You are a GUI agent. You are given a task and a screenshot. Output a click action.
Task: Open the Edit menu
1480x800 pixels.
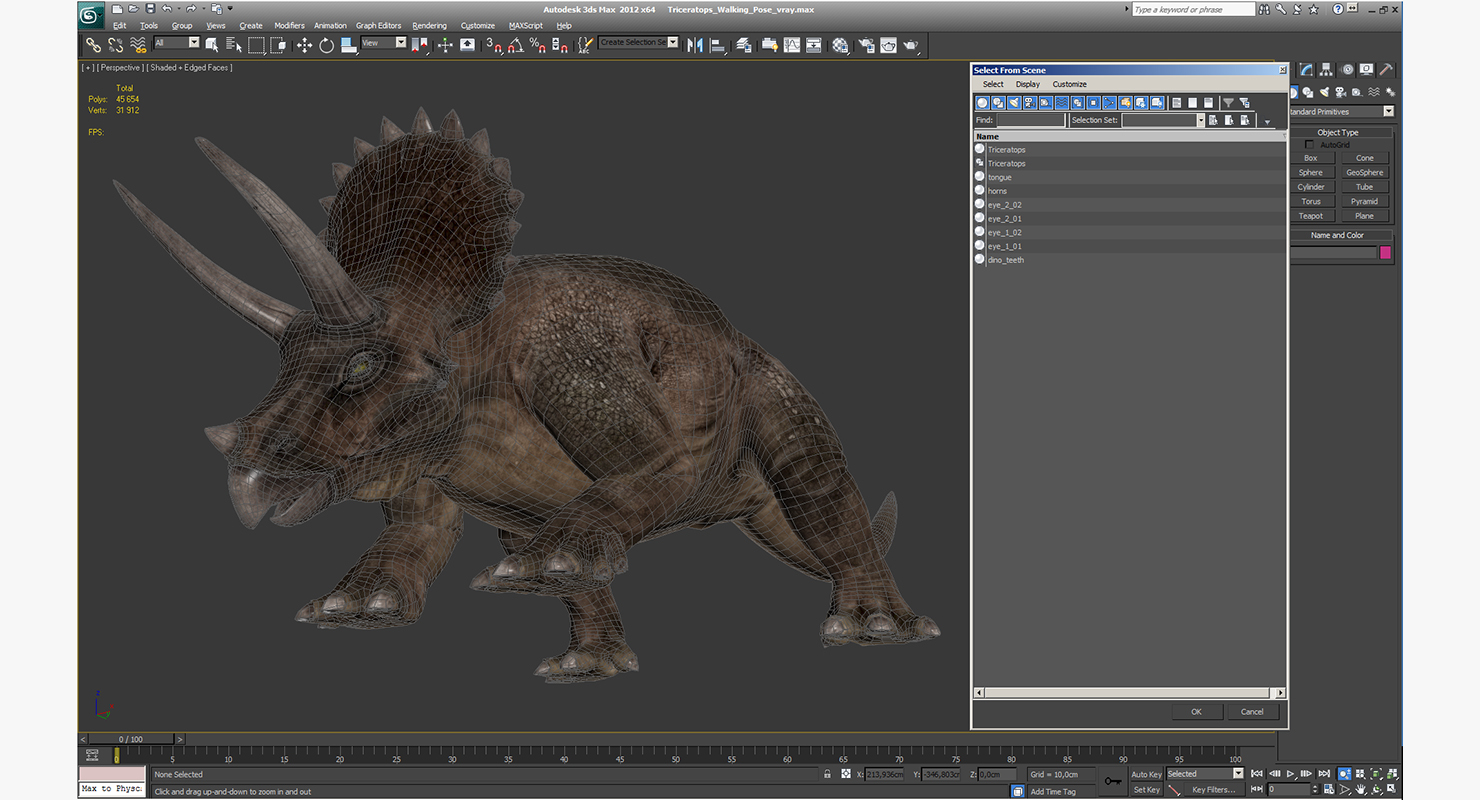(x=119, y=25)
